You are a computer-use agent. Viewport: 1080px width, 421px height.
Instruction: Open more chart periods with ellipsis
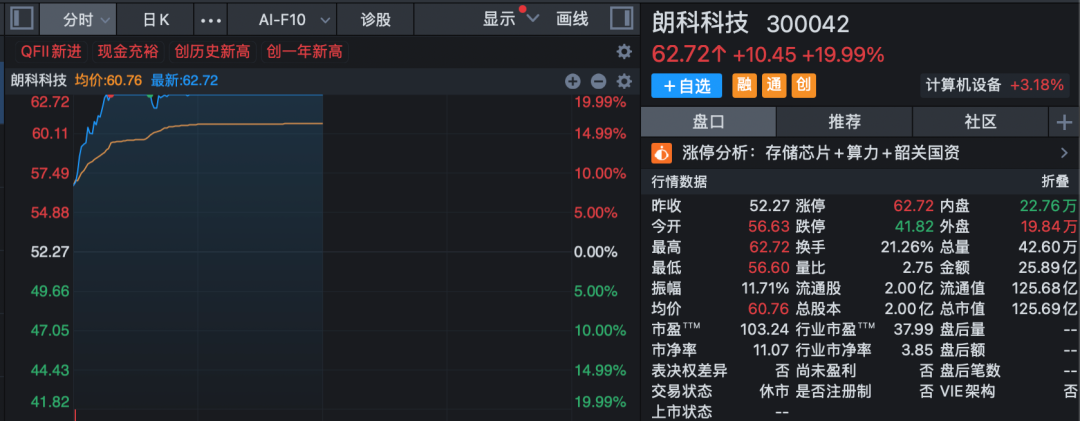coord(211,19)
